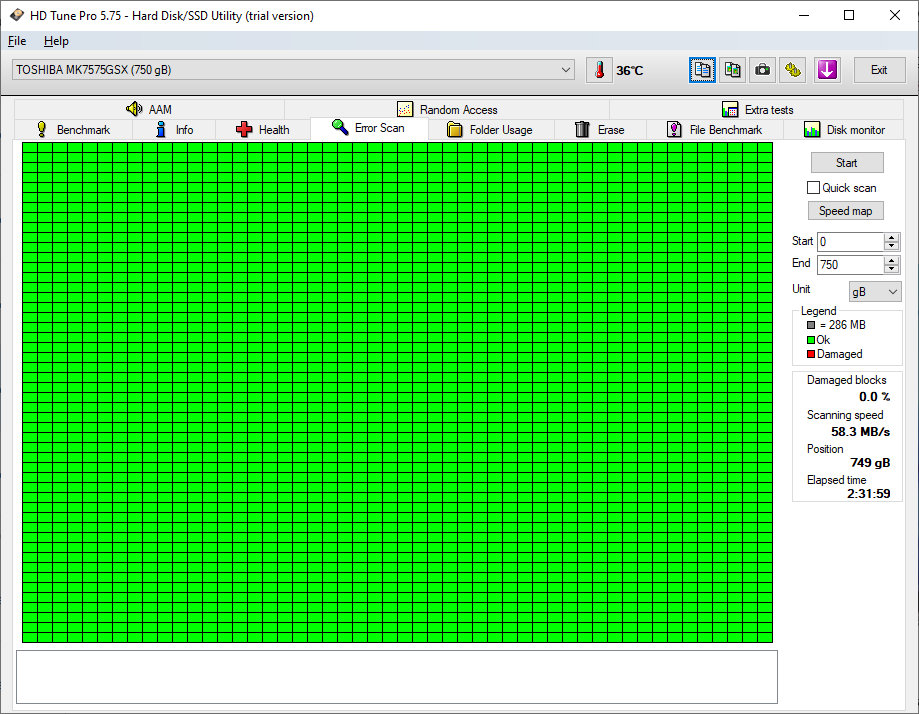The image size is (919, 714).
Task: Click the = 286 MB legend text
Action: pos(843,325)
